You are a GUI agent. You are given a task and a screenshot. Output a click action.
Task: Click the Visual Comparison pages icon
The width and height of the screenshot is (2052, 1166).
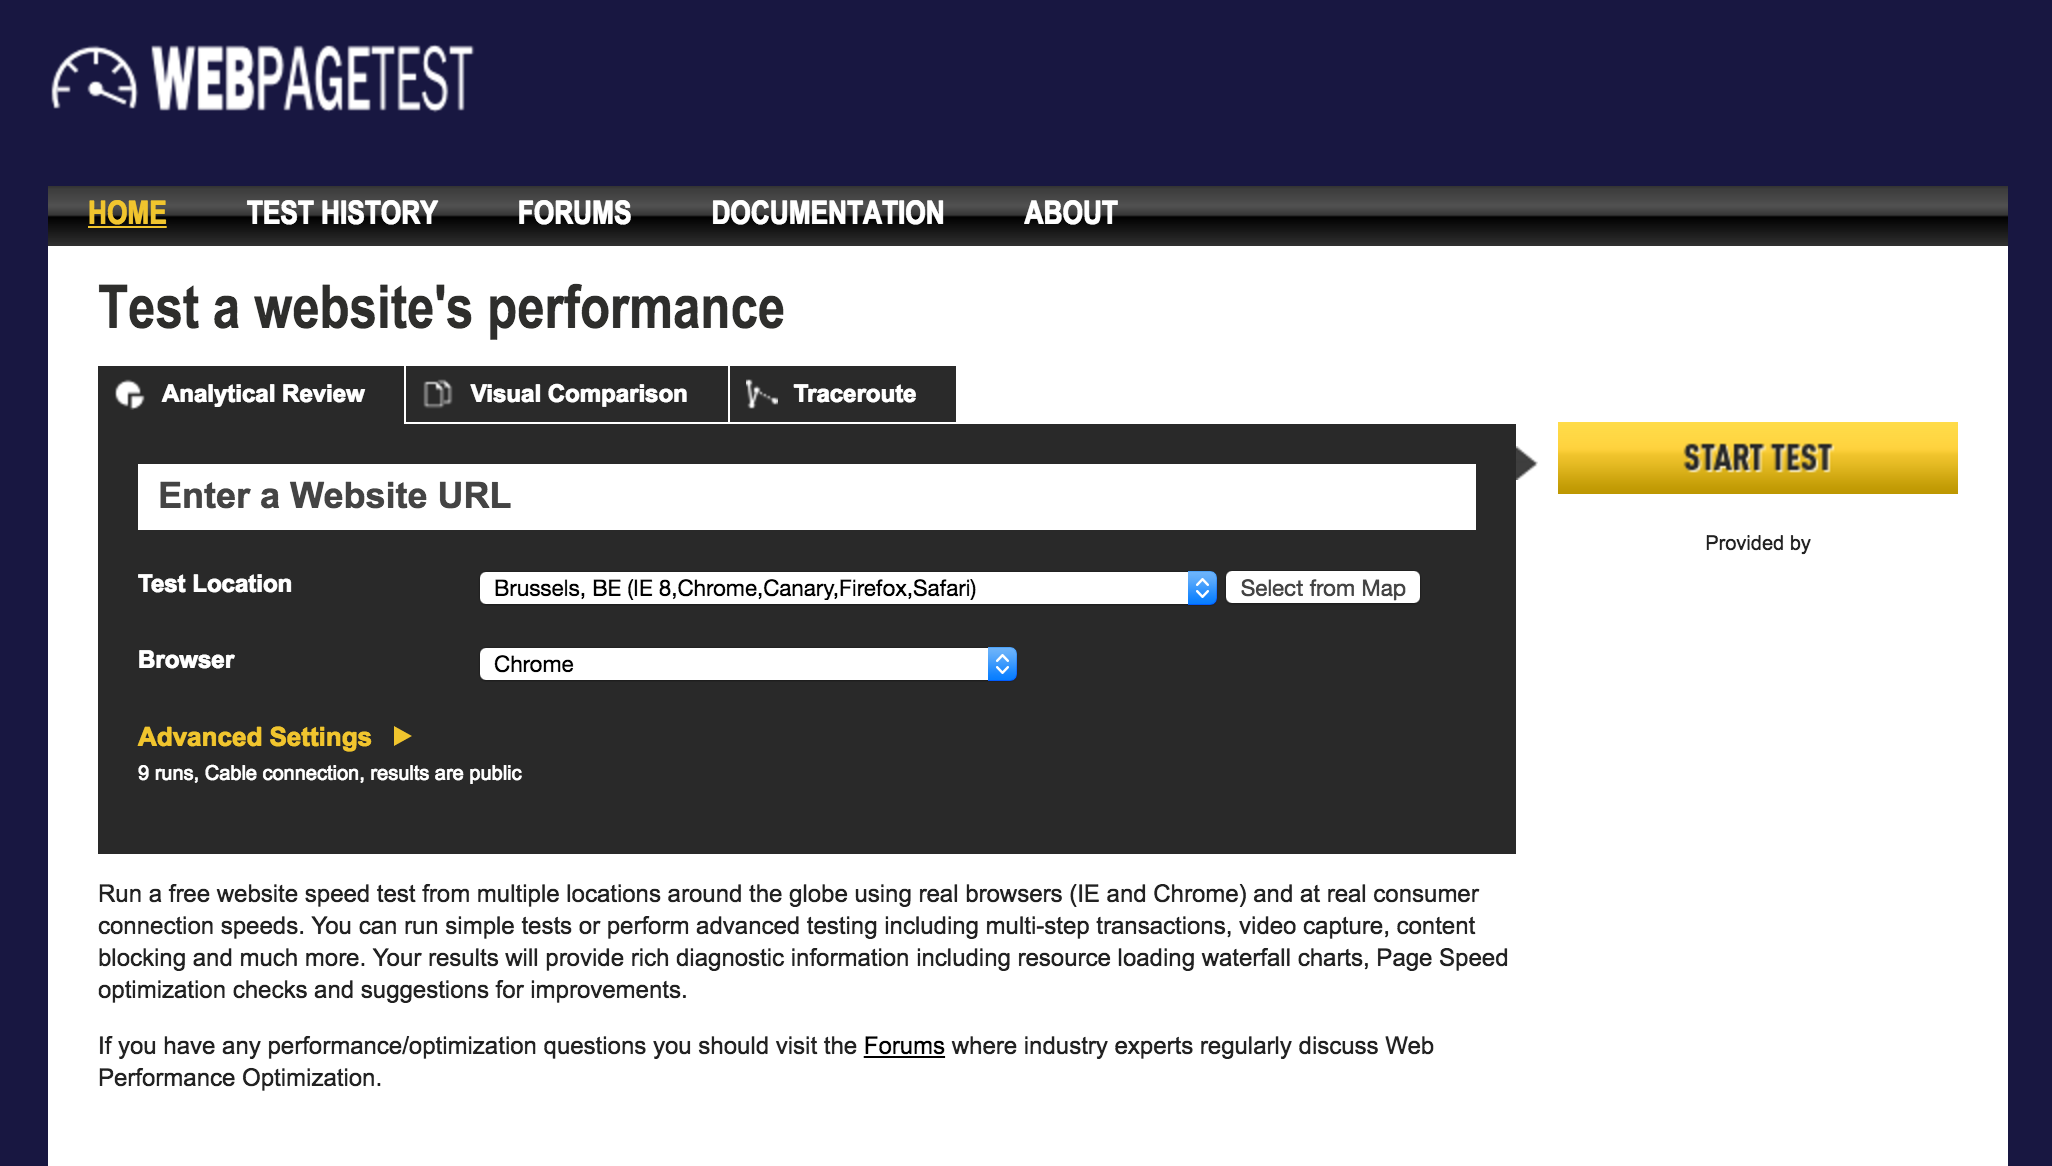click(x=438, y=394)
